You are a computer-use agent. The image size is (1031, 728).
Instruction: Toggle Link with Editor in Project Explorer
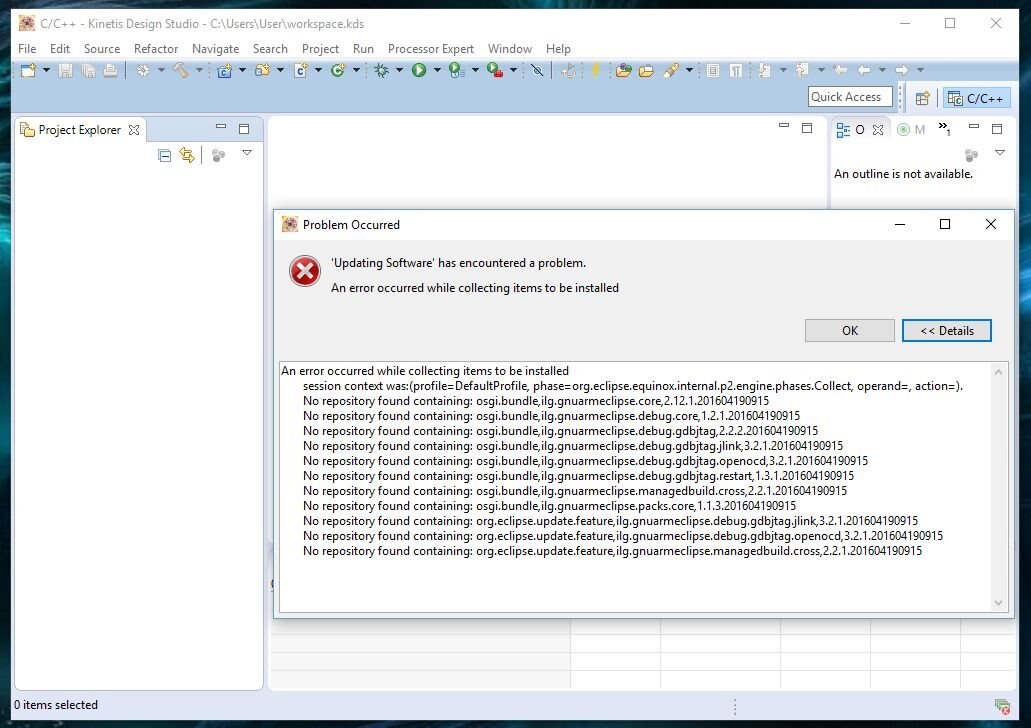tap(187, 155)
